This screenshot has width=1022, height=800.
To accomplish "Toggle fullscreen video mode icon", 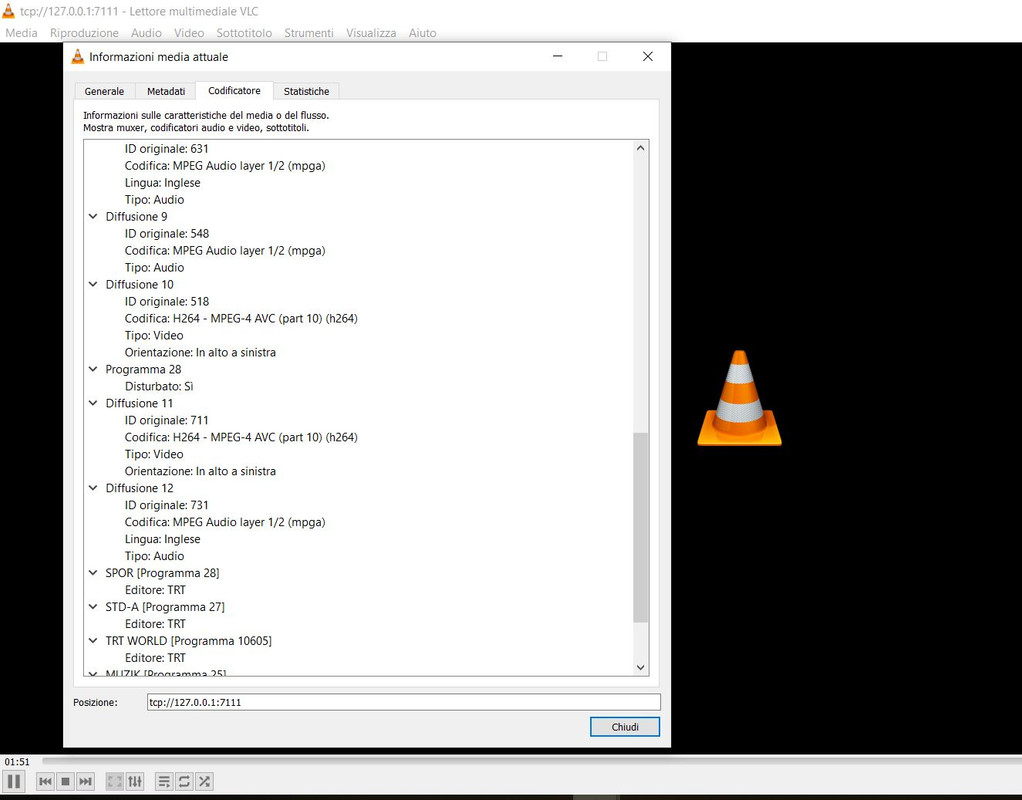I will 115,781.
